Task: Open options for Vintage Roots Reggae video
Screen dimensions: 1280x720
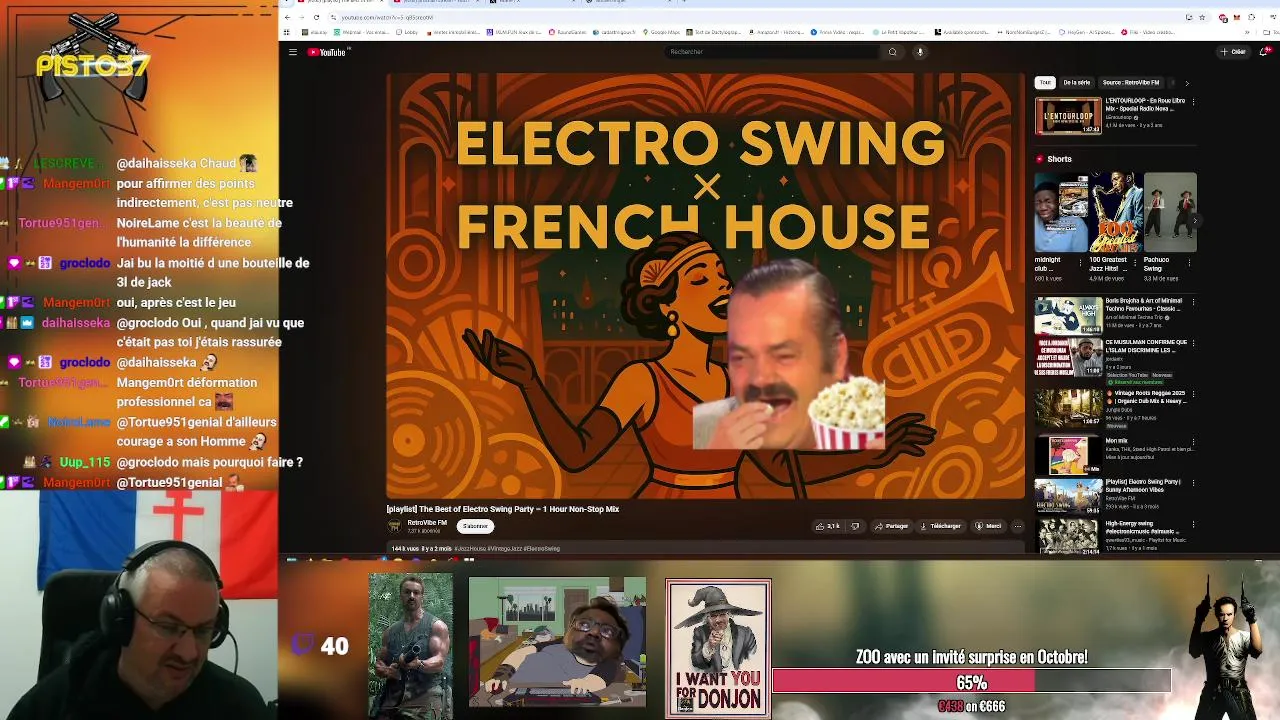Action: 1193,394
